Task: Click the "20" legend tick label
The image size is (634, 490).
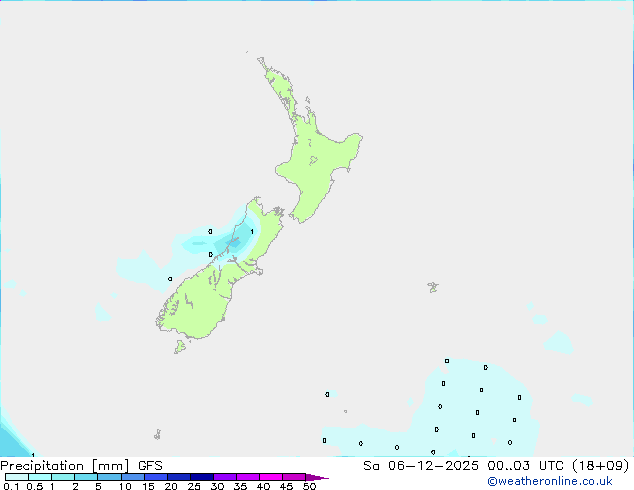Action: (171, 486)
